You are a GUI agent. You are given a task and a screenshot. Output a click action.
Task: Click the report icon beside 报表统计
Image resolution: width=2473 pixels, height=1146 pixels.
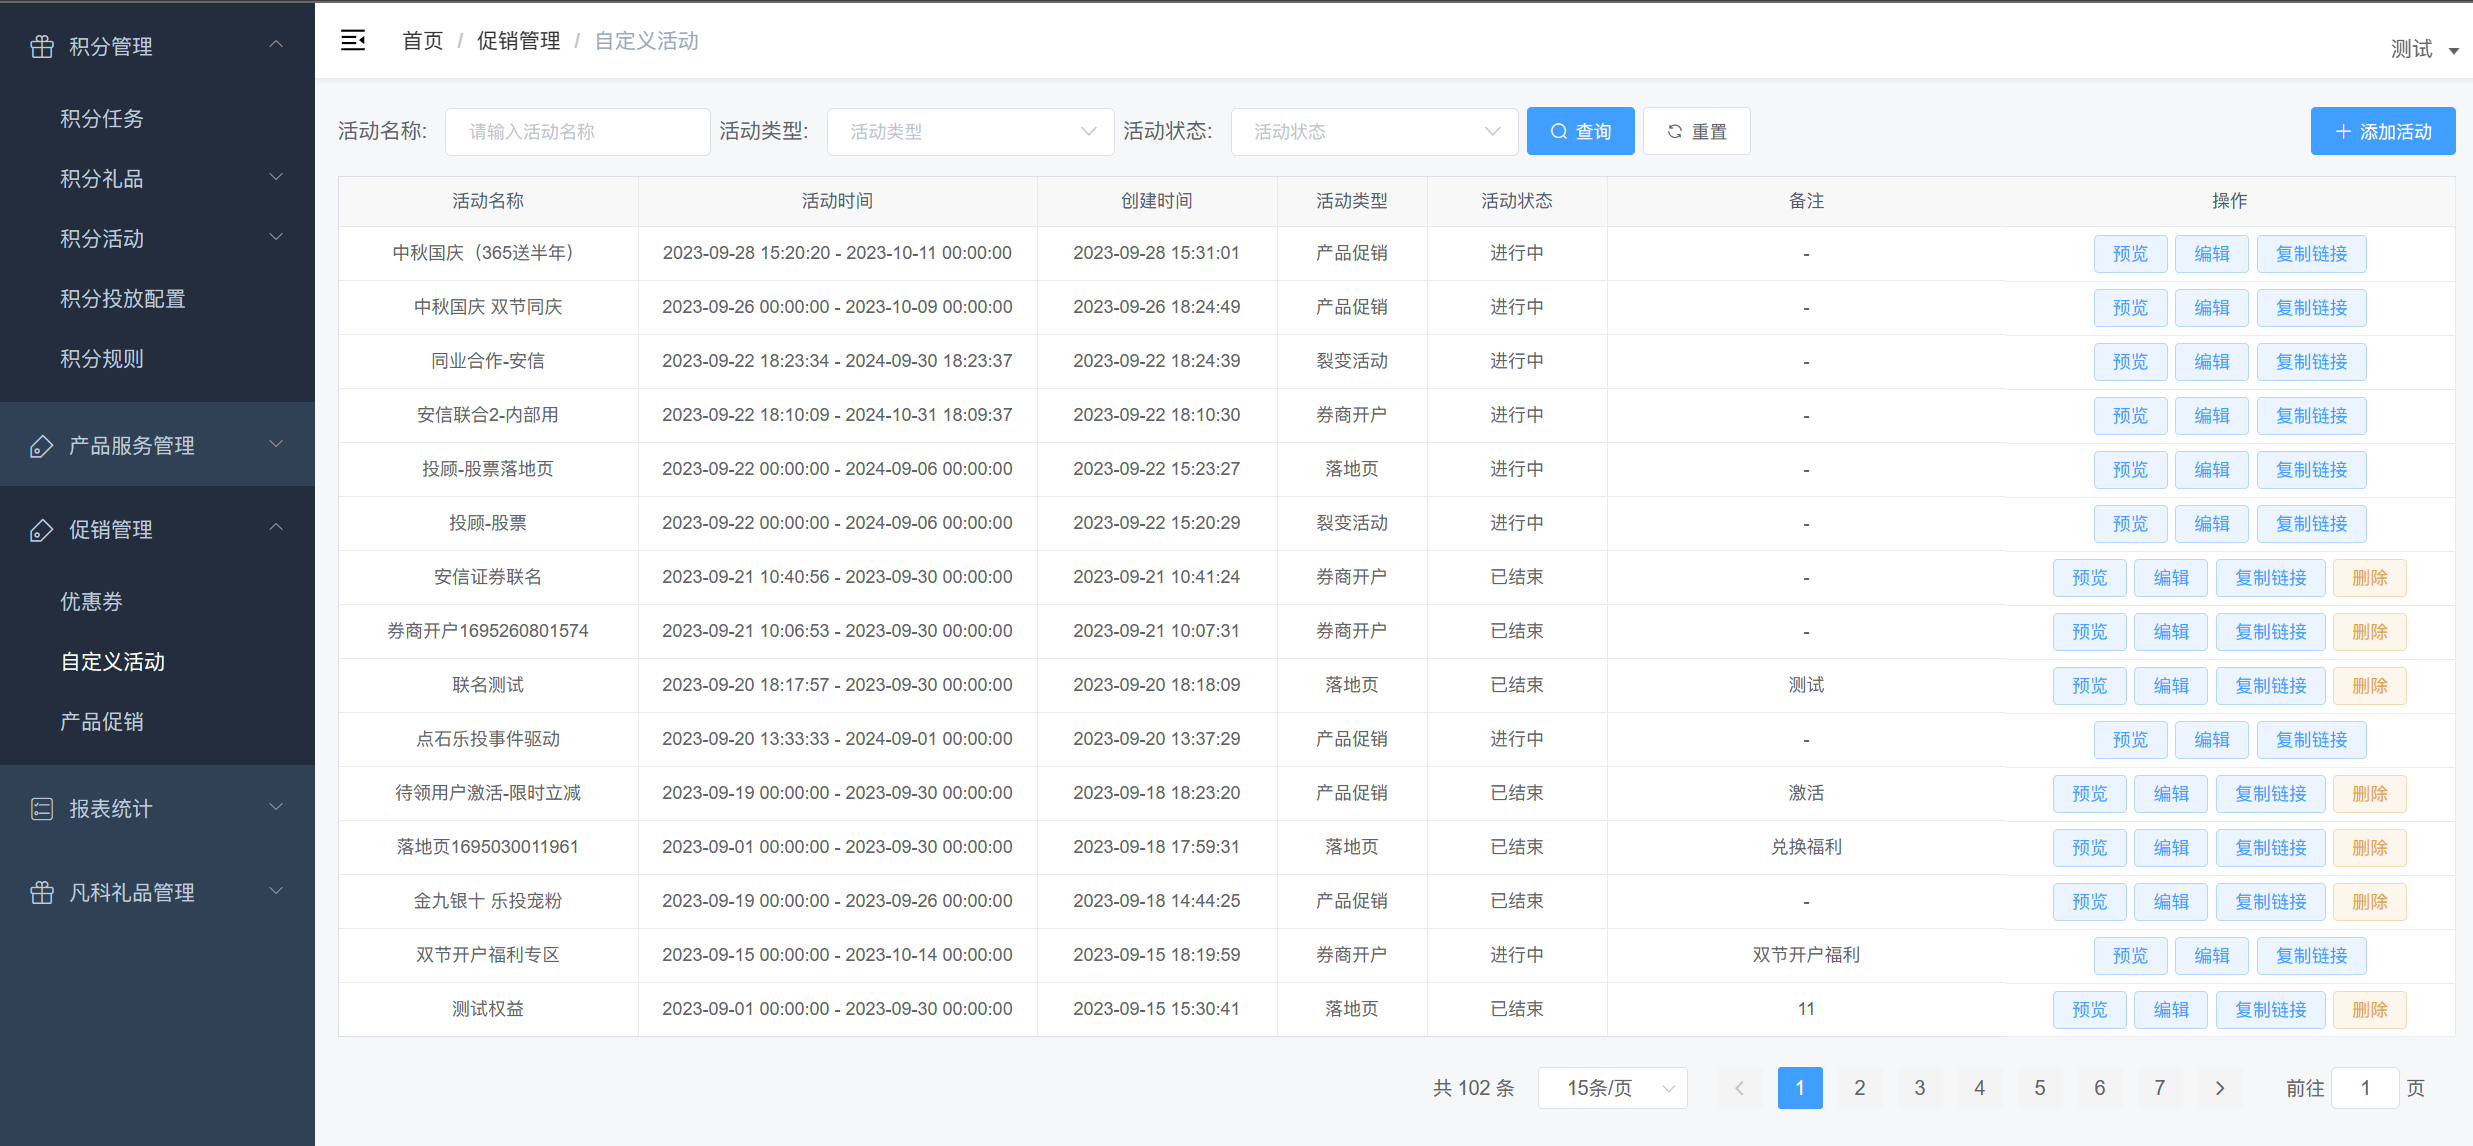(x=42, y=809)
